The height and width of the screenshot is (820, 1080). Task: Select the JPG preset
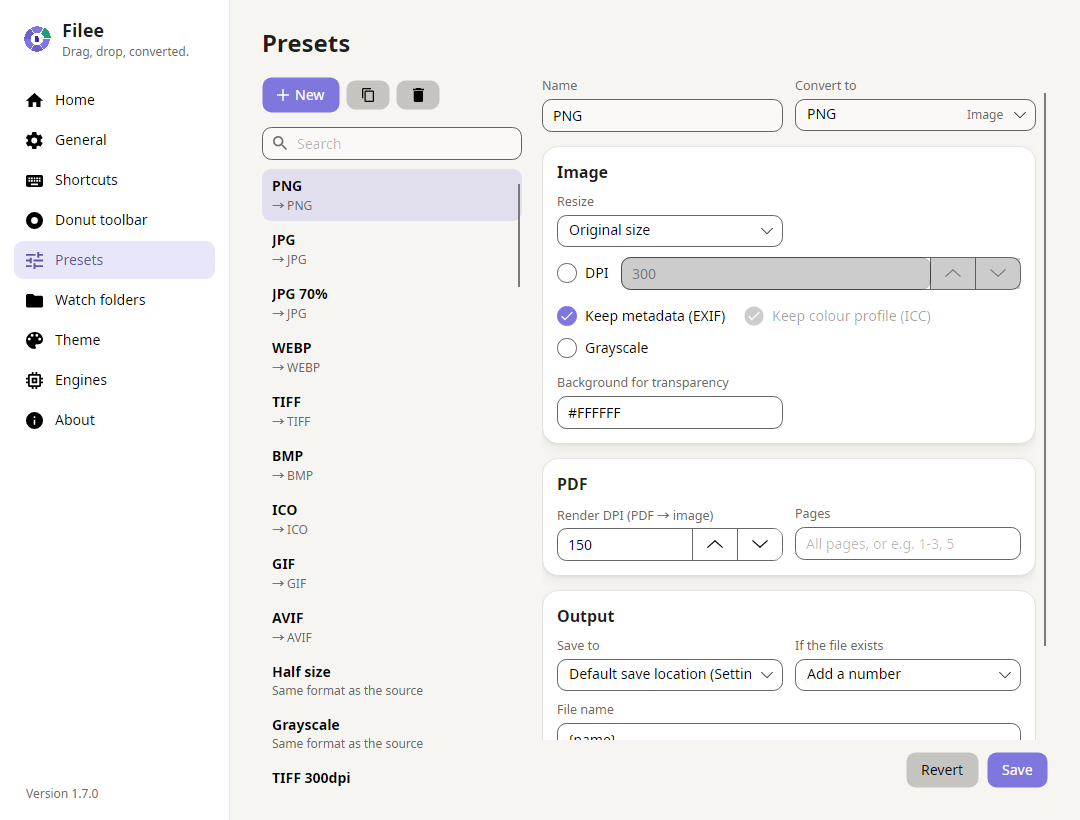391,249
